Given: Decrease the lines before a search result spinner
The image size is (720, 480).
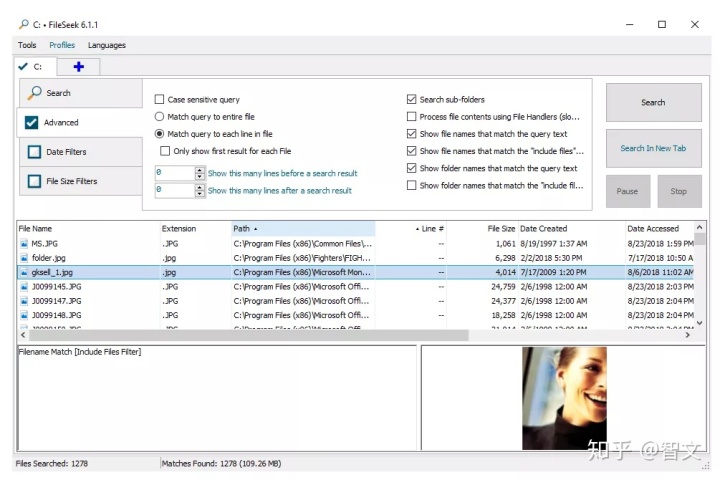Looking at the screenshot, I should (200, 176).
